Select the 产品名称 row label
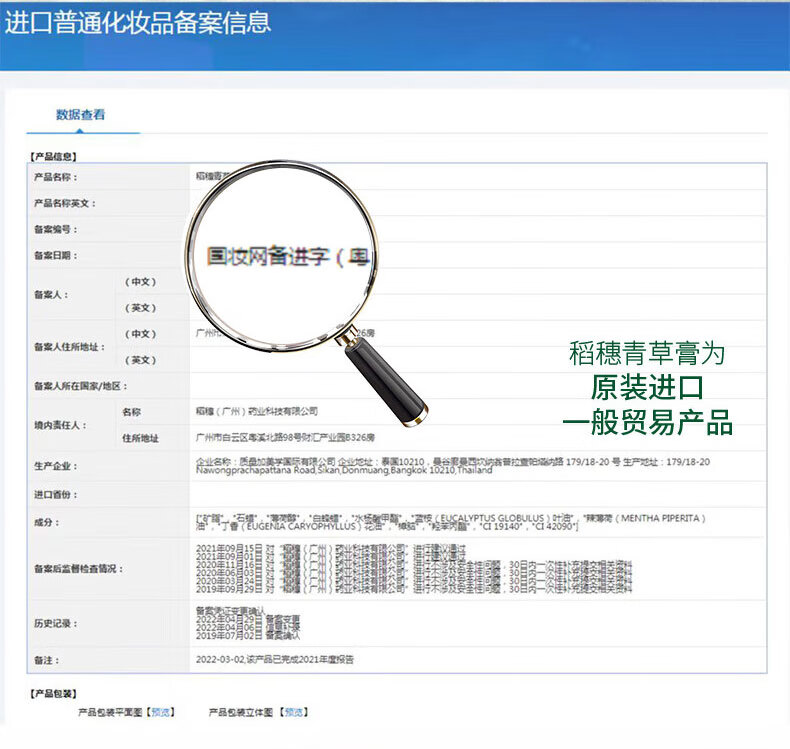790x749 pixels. (x=56, y=177)
